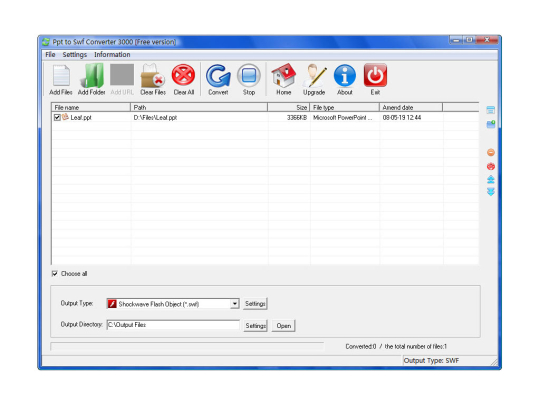
Task: Sort by the Size column header
Action: click(289, 107)
